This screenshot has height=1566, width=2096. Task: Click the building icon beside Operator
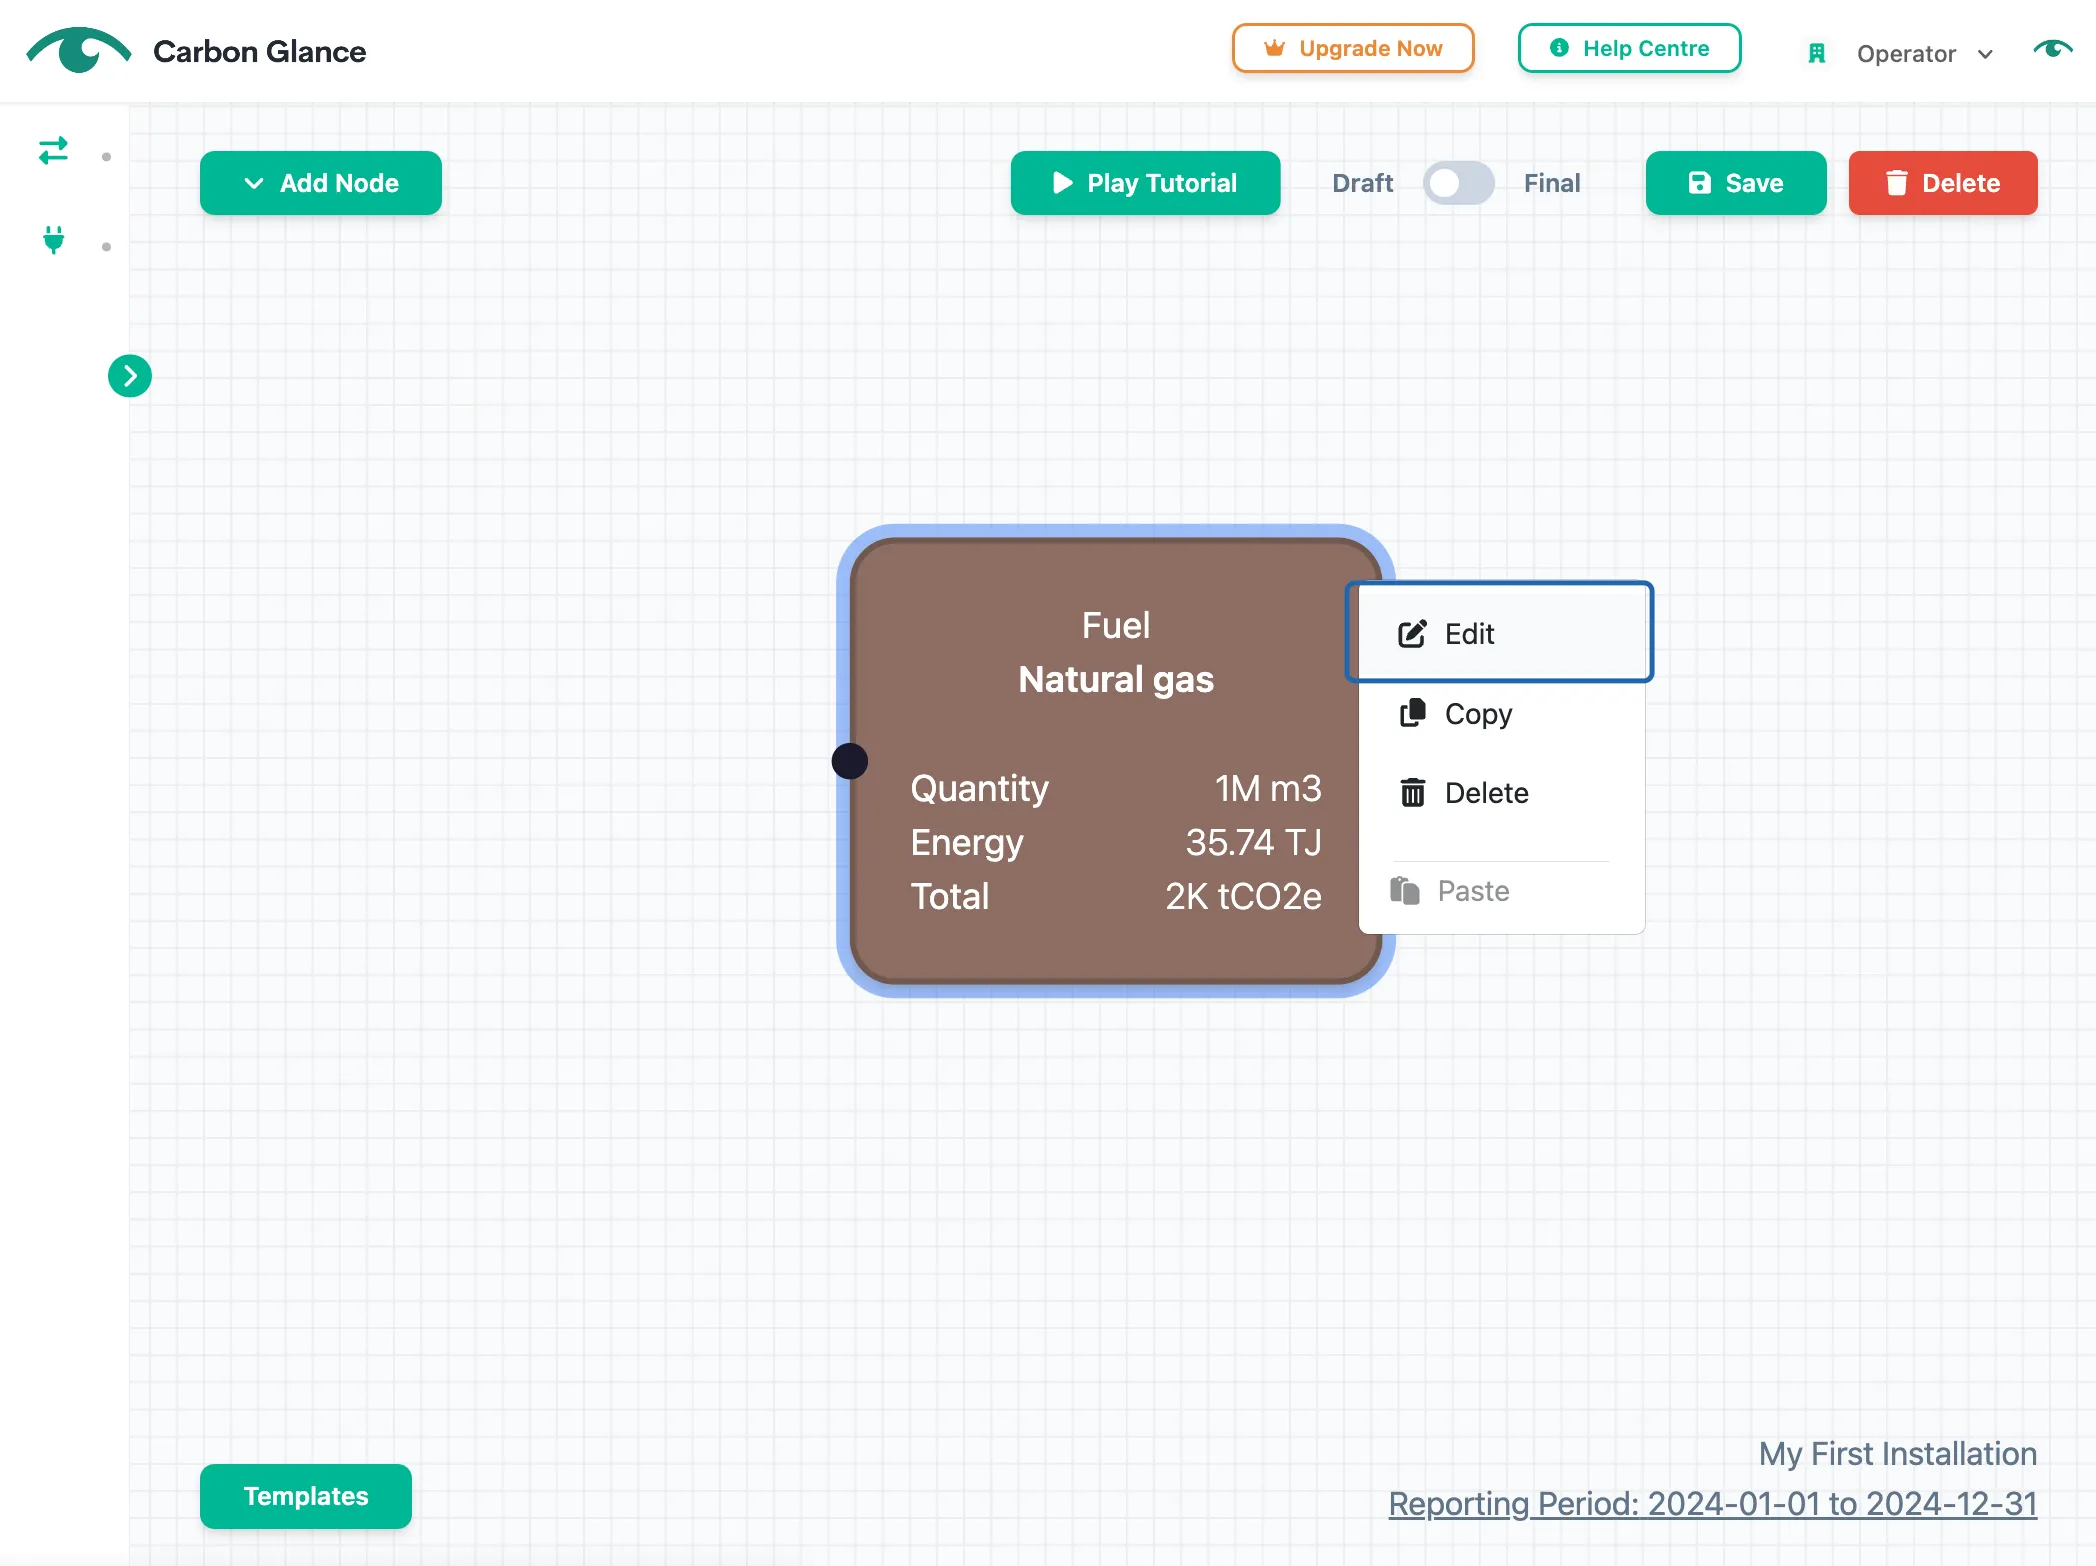tap(1817, 54)
